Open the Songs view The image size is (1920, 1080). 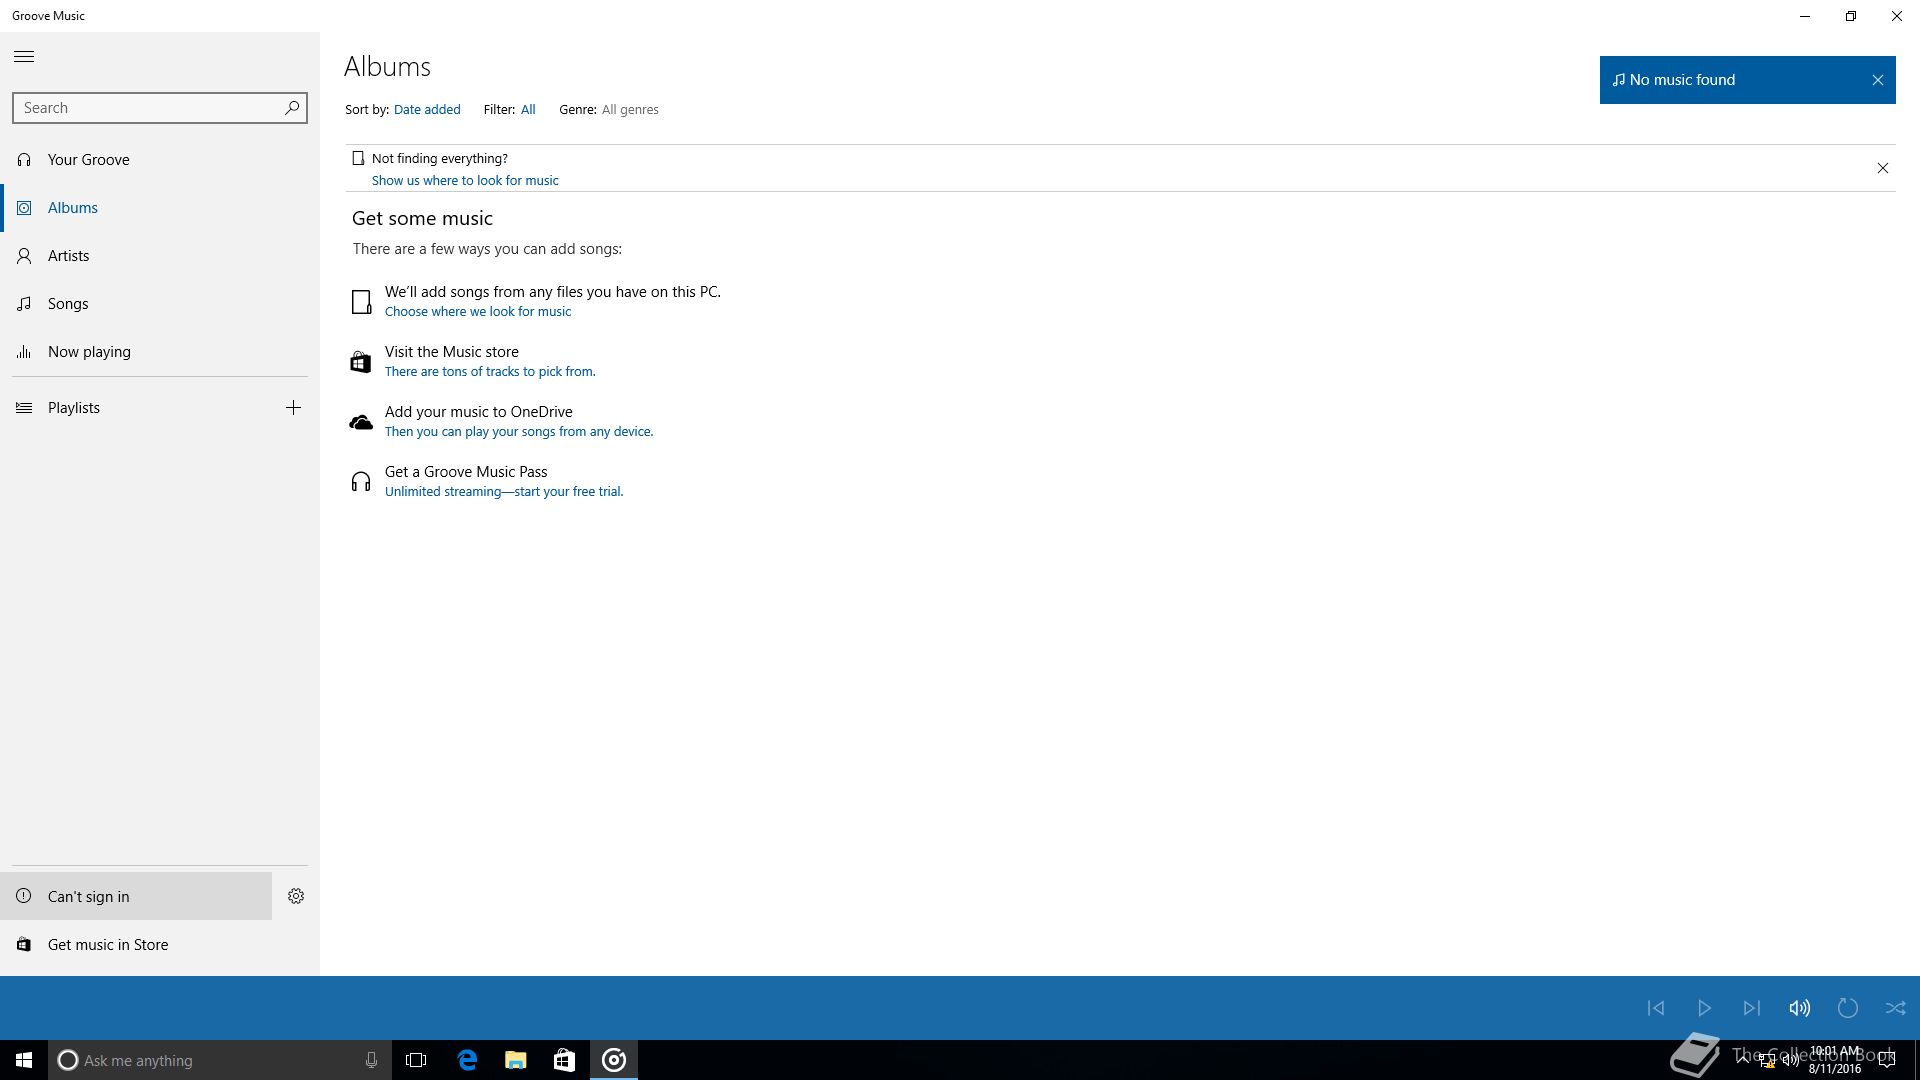pyautogui.click(x=160, y=304)
